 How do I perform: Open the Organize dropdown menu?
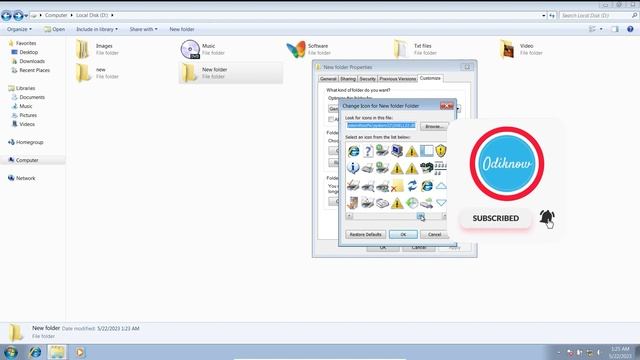(19, 29)
